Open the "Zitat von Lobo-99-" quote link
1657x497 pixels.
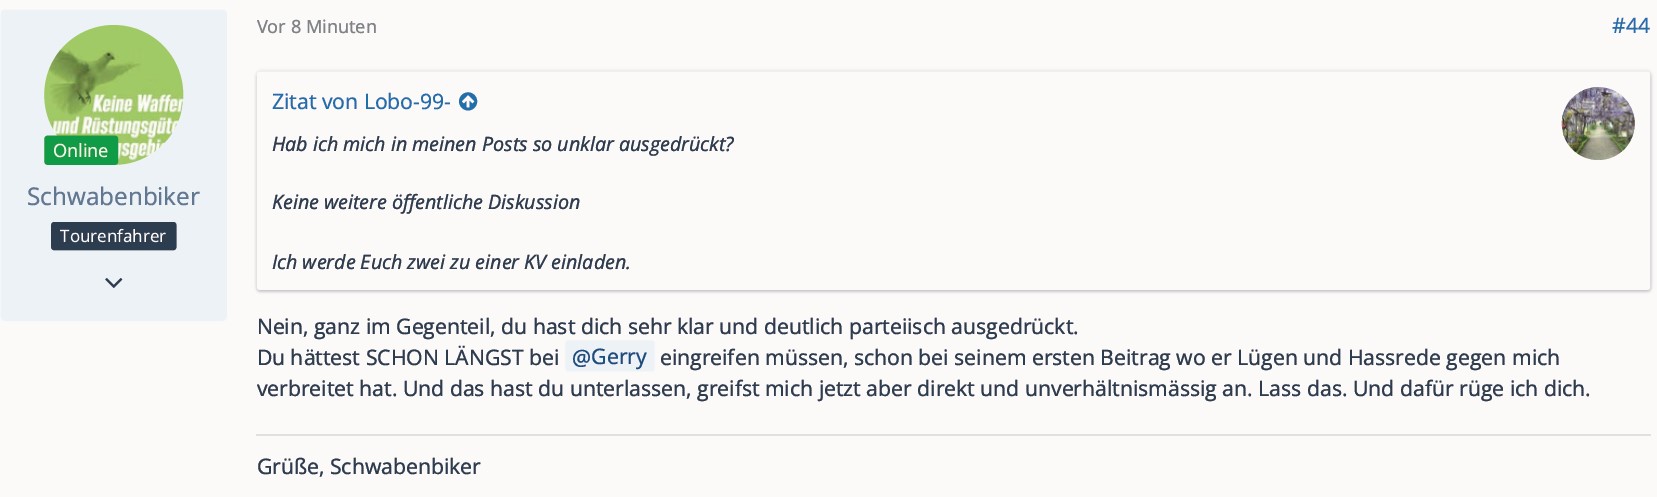tap(360, 102)
